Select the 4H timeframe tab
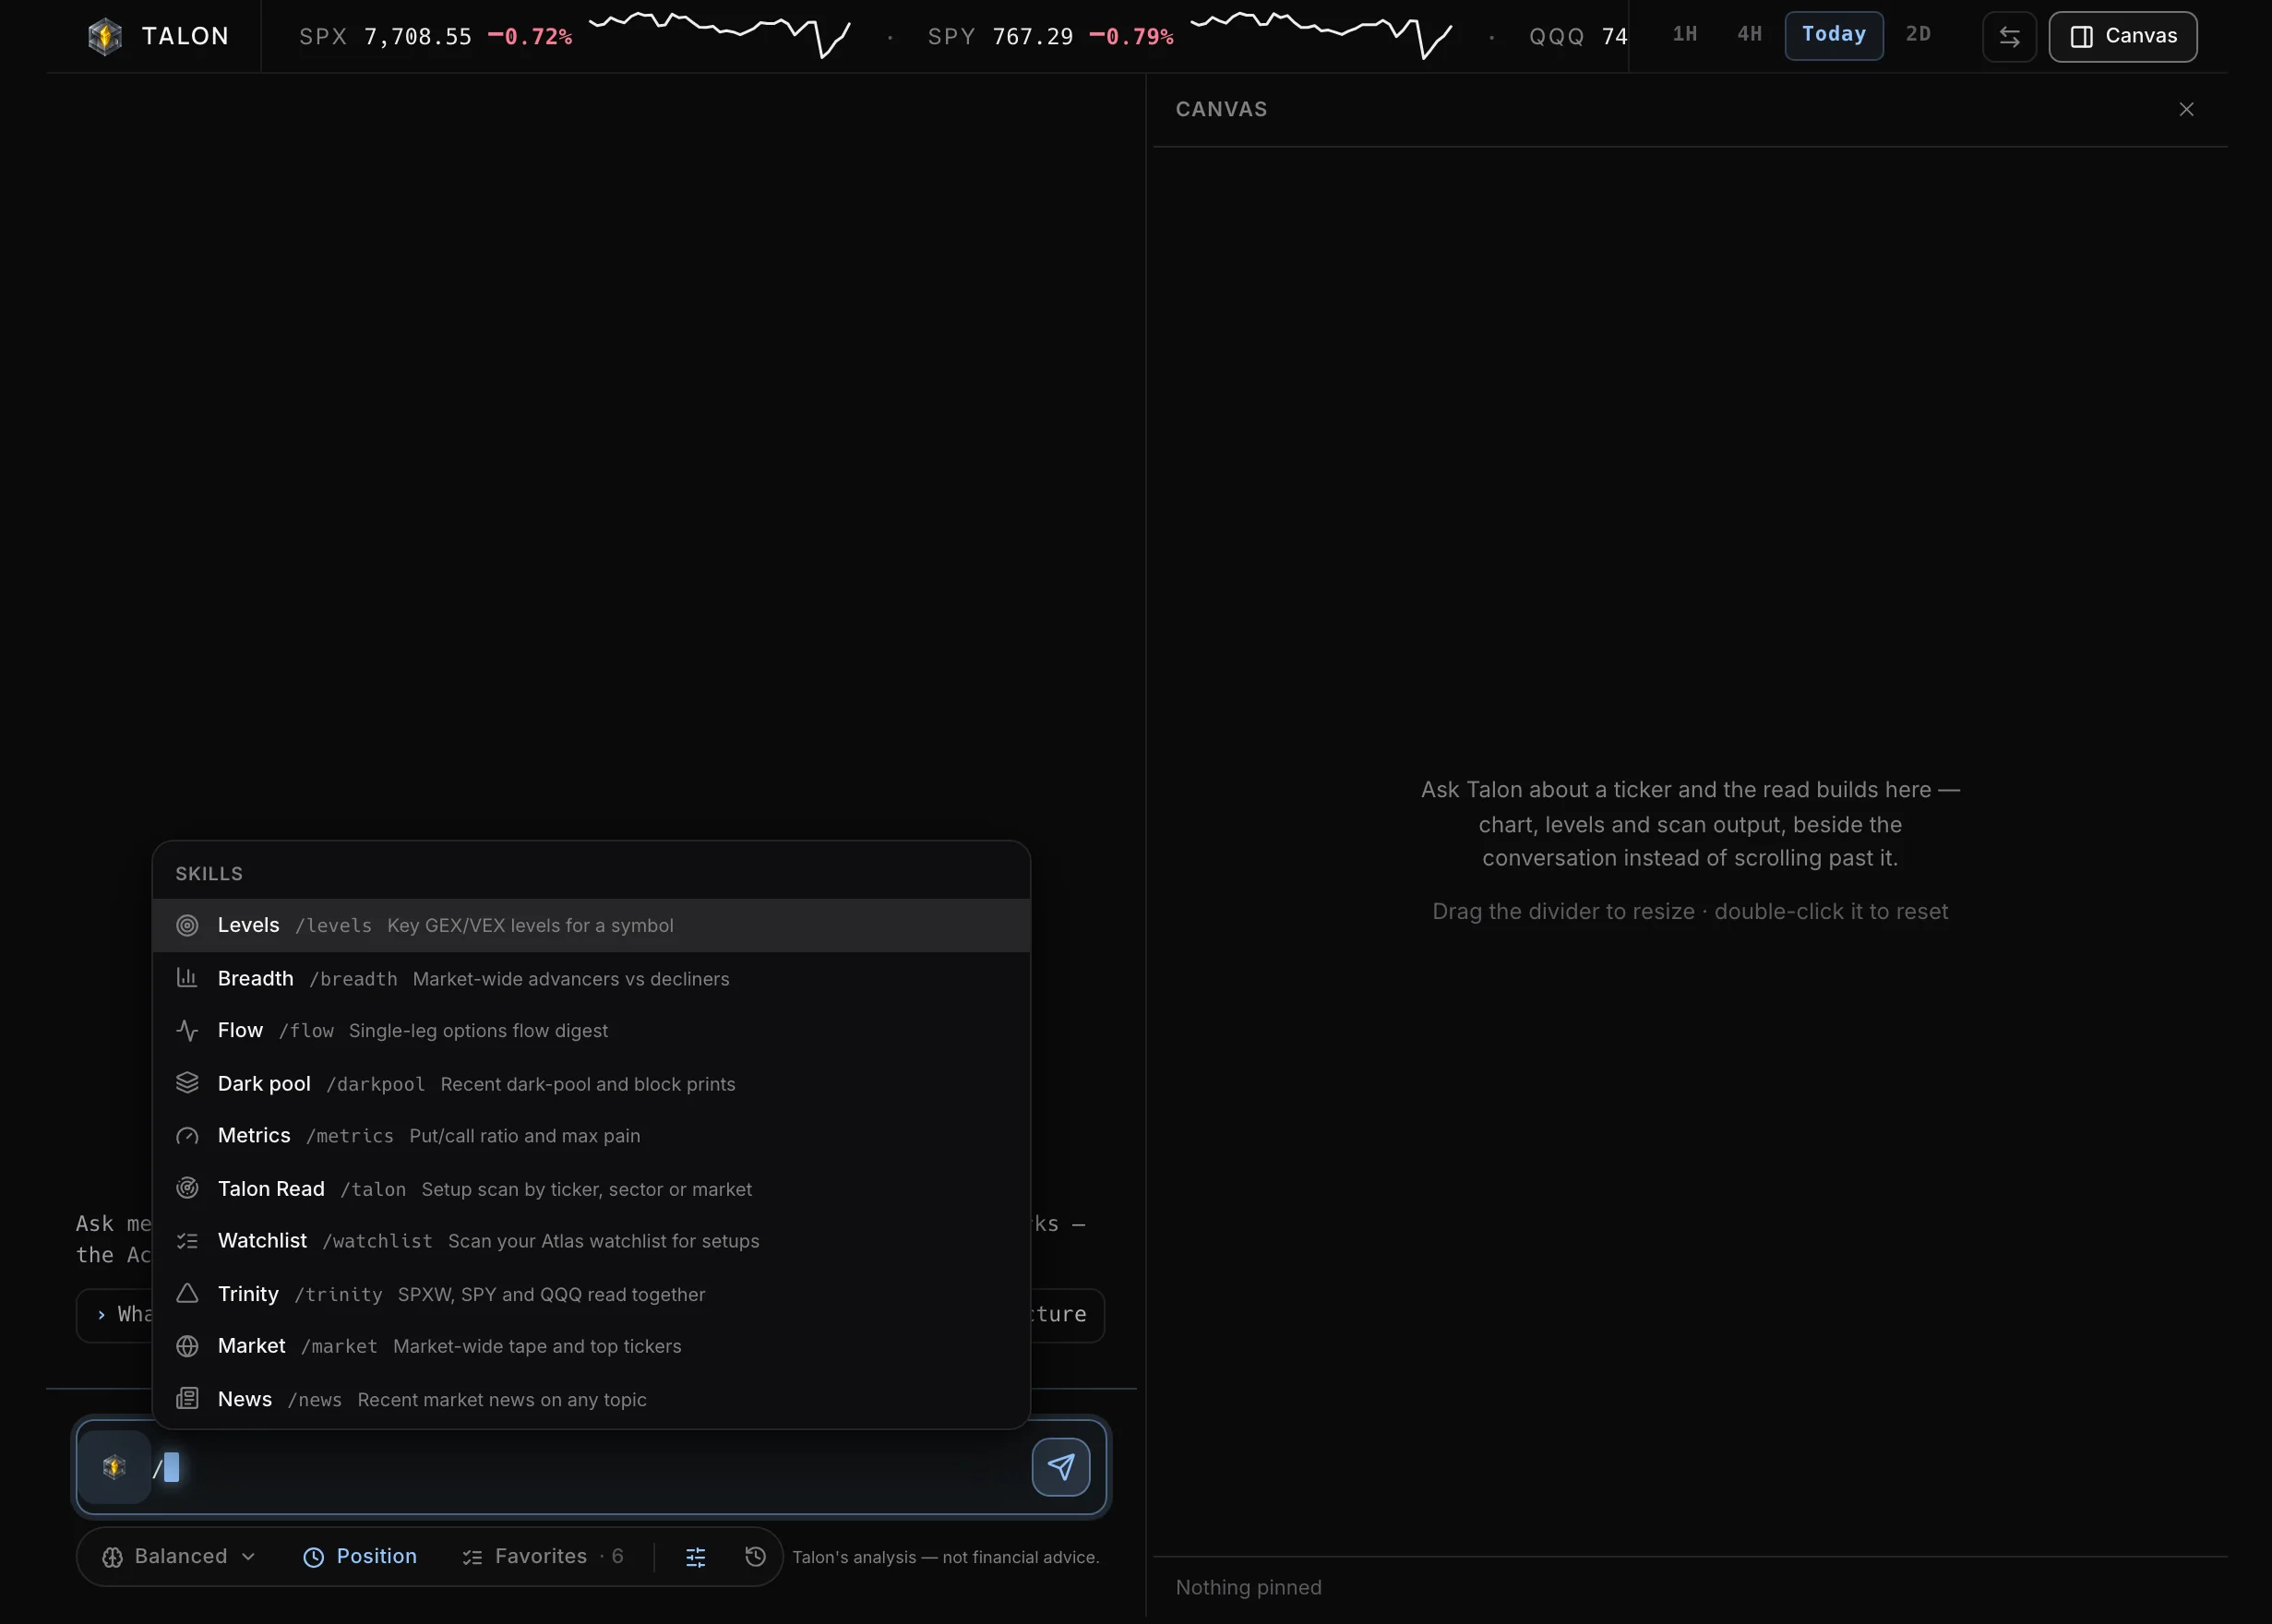The height and width of the screenshot is (1624, 2272). coord(1749,35)
